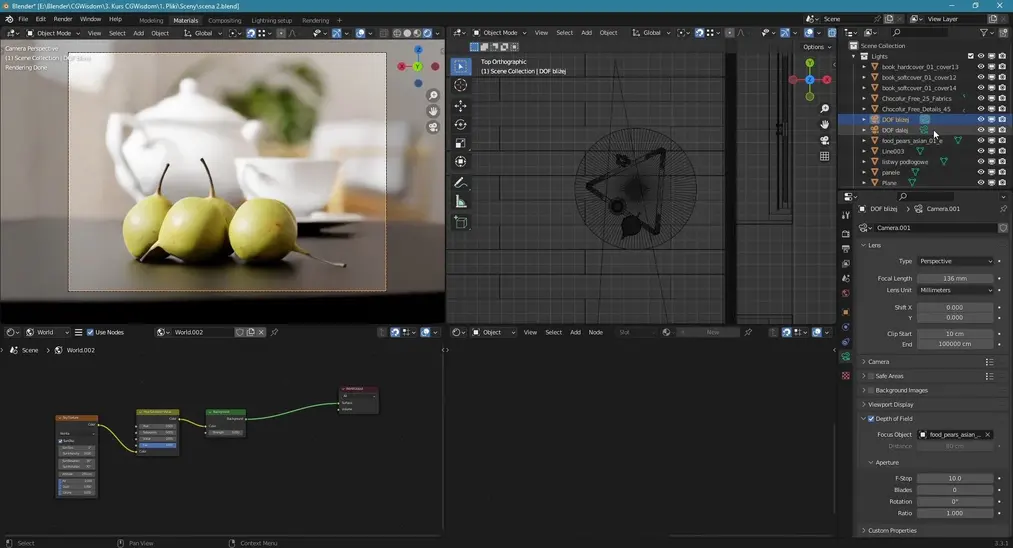This screenshot has width=1013, height=548.
Task: Click the Focal Length field
Action: 955,278
